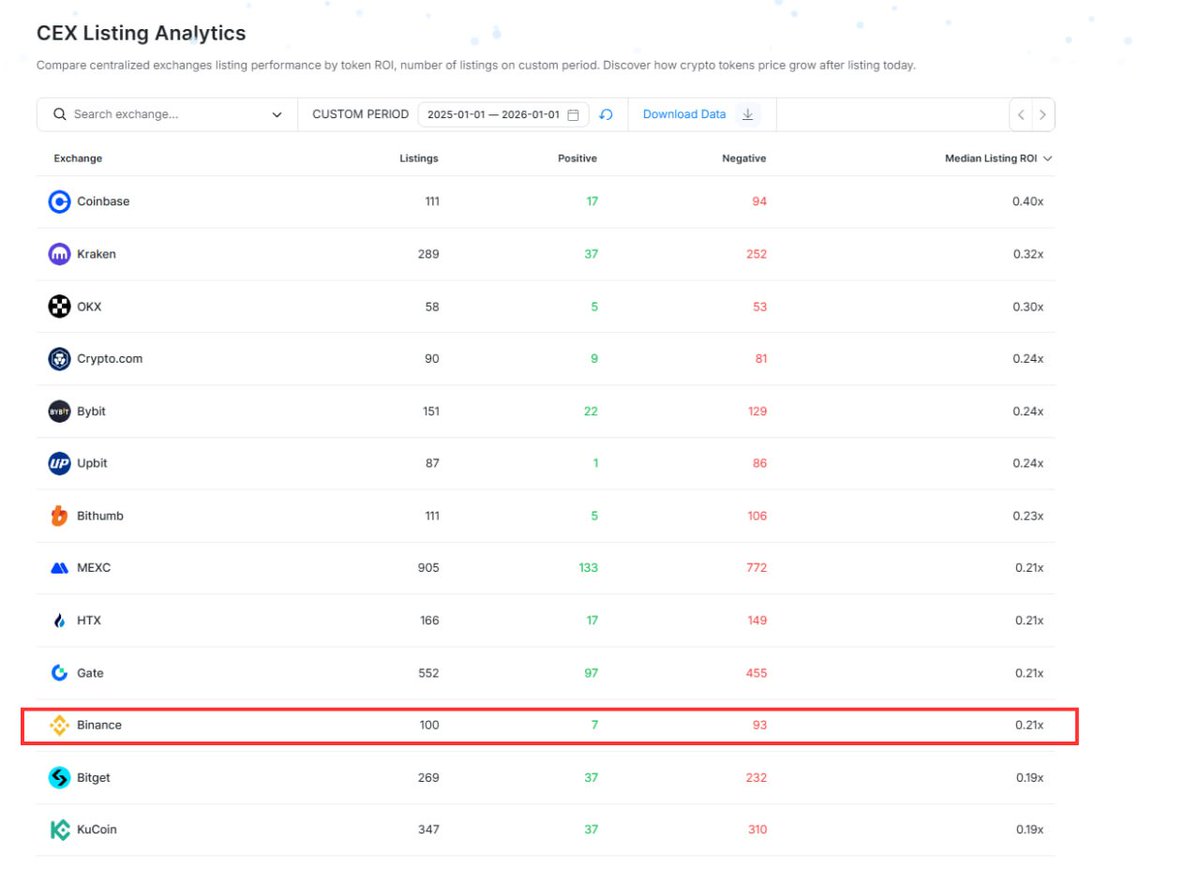Click MEXC's 772 negative value
Image resolution: width=1200 pixels, height=869 pixels.
tap(756, 568)
